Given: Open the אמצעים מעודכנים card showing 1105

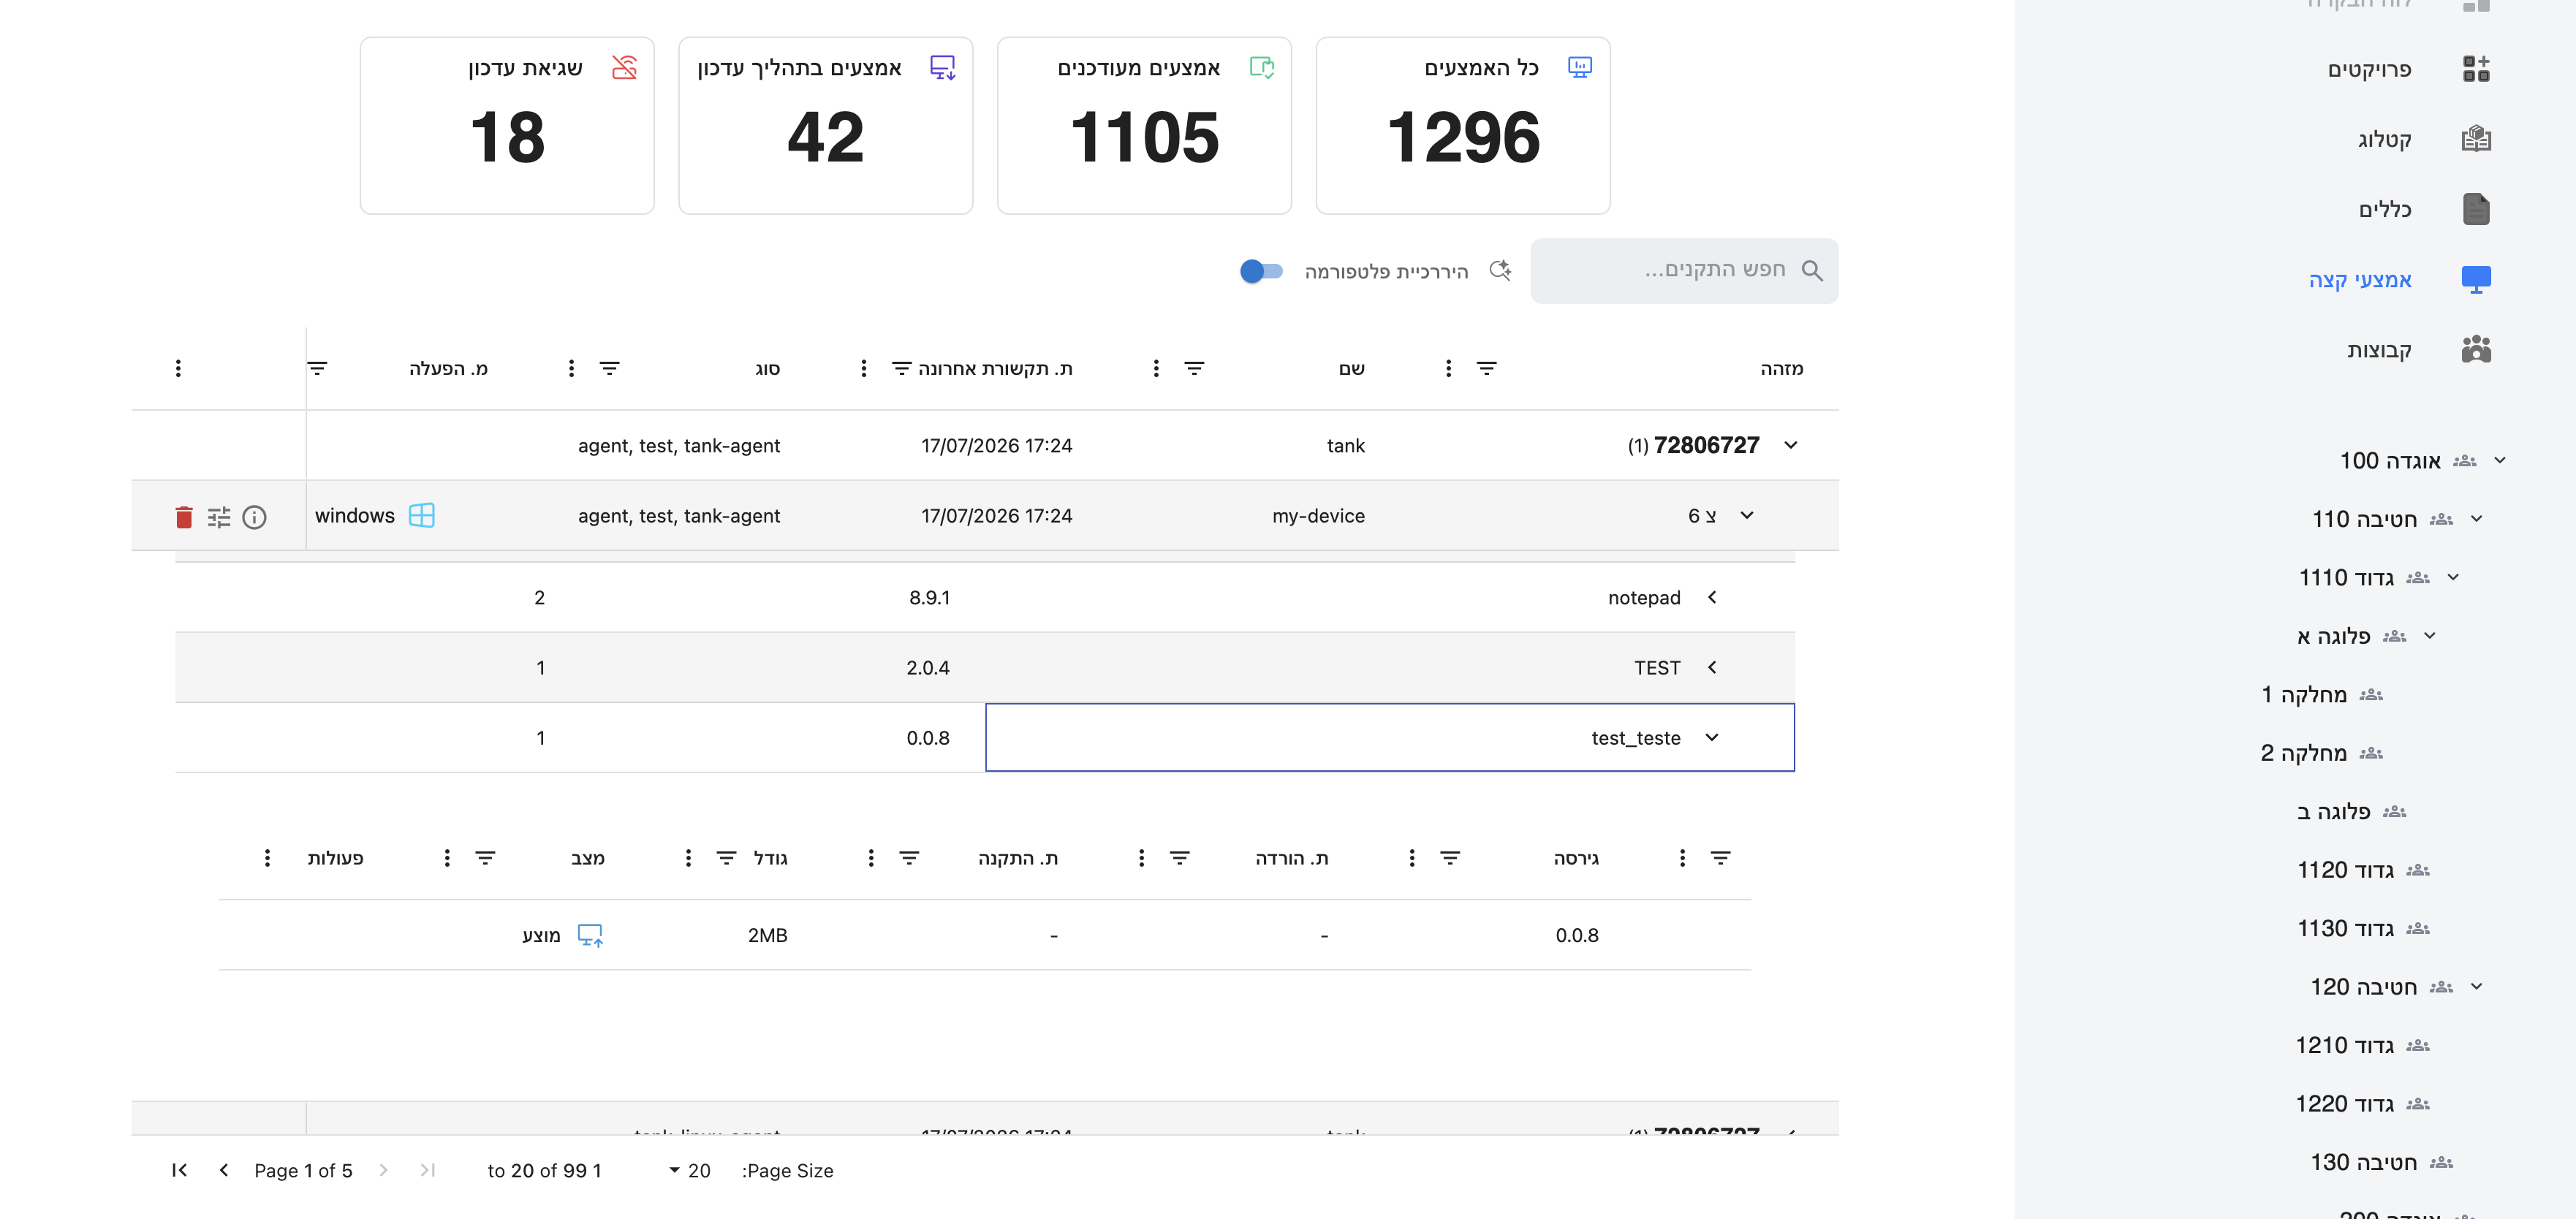Looking at the screenshot, I should [1144, 125].
